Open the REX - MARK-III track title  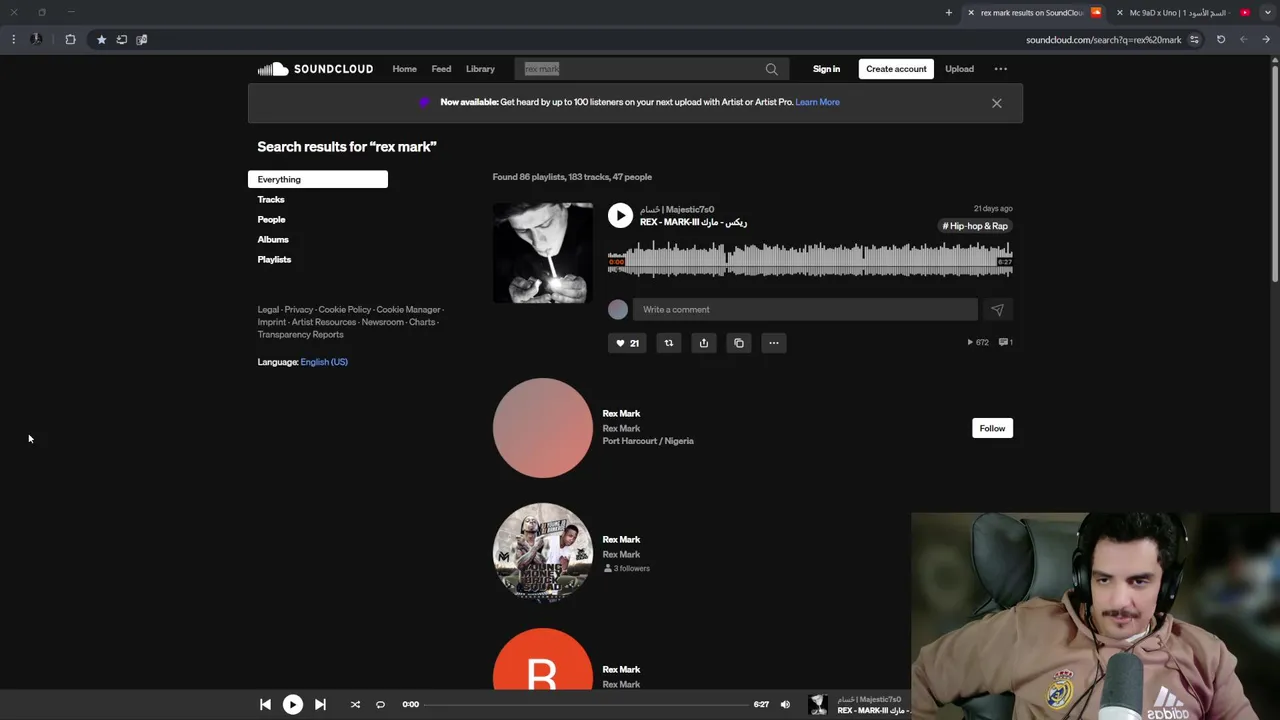(693, 222)
